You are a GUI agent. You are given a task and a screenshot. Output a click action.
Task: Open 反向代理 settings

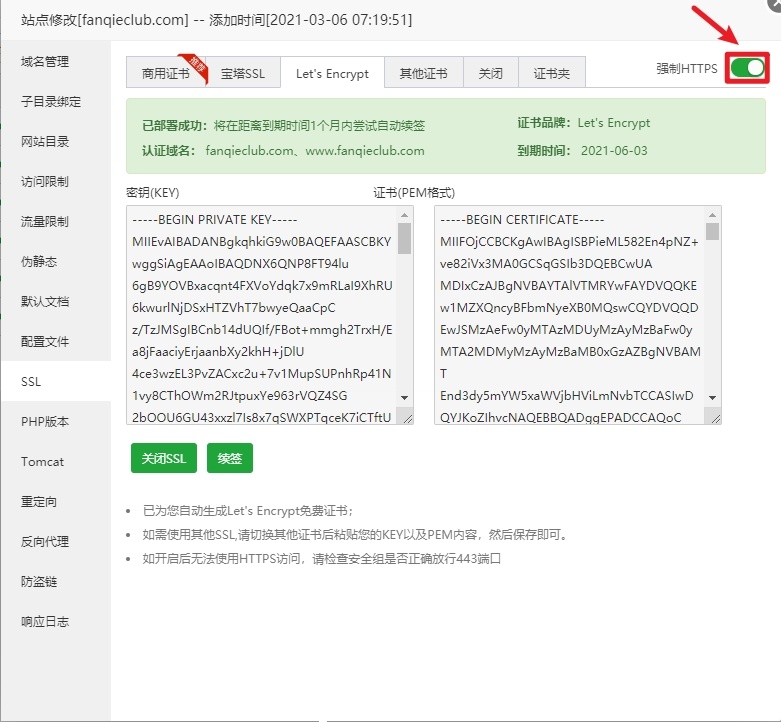click(x=56, y=541)
